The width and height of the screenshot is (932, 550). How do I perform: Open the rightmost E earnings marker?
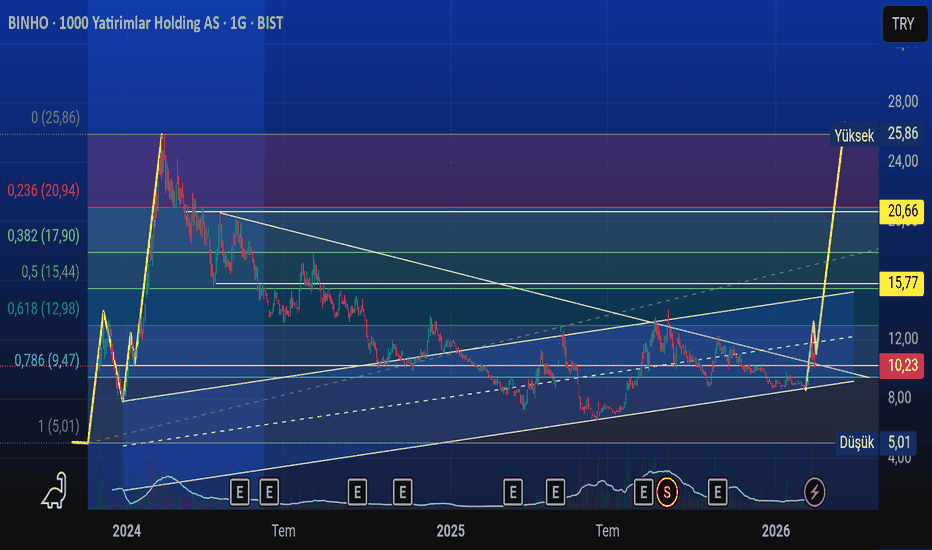[x=717, y=492]
